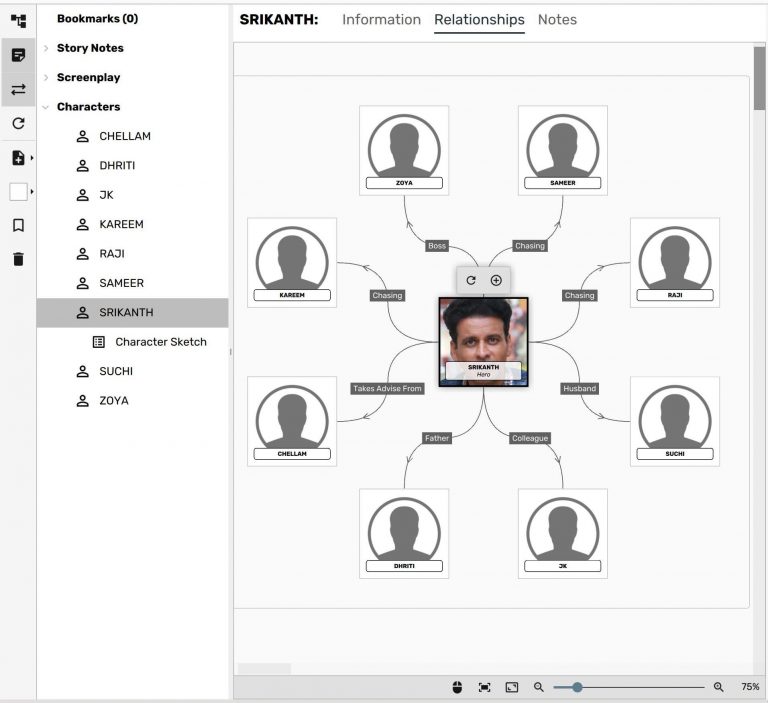
Task: Select Character Sketch under SRIKANTH
Action: pos(160,342)
